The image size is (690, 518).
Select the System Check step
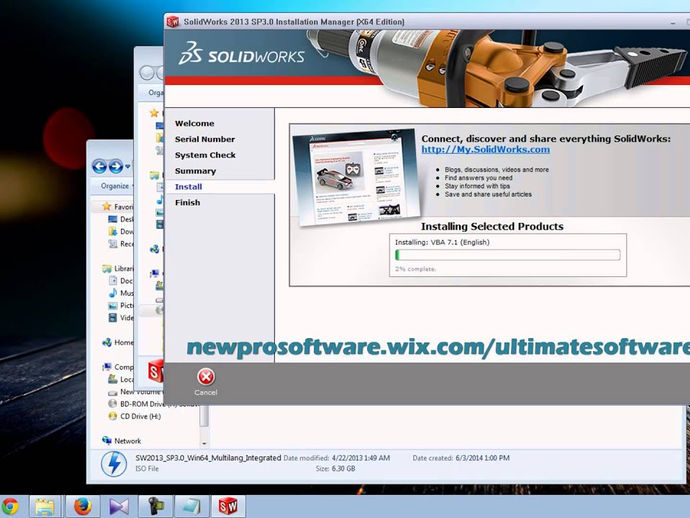[205, 155]
